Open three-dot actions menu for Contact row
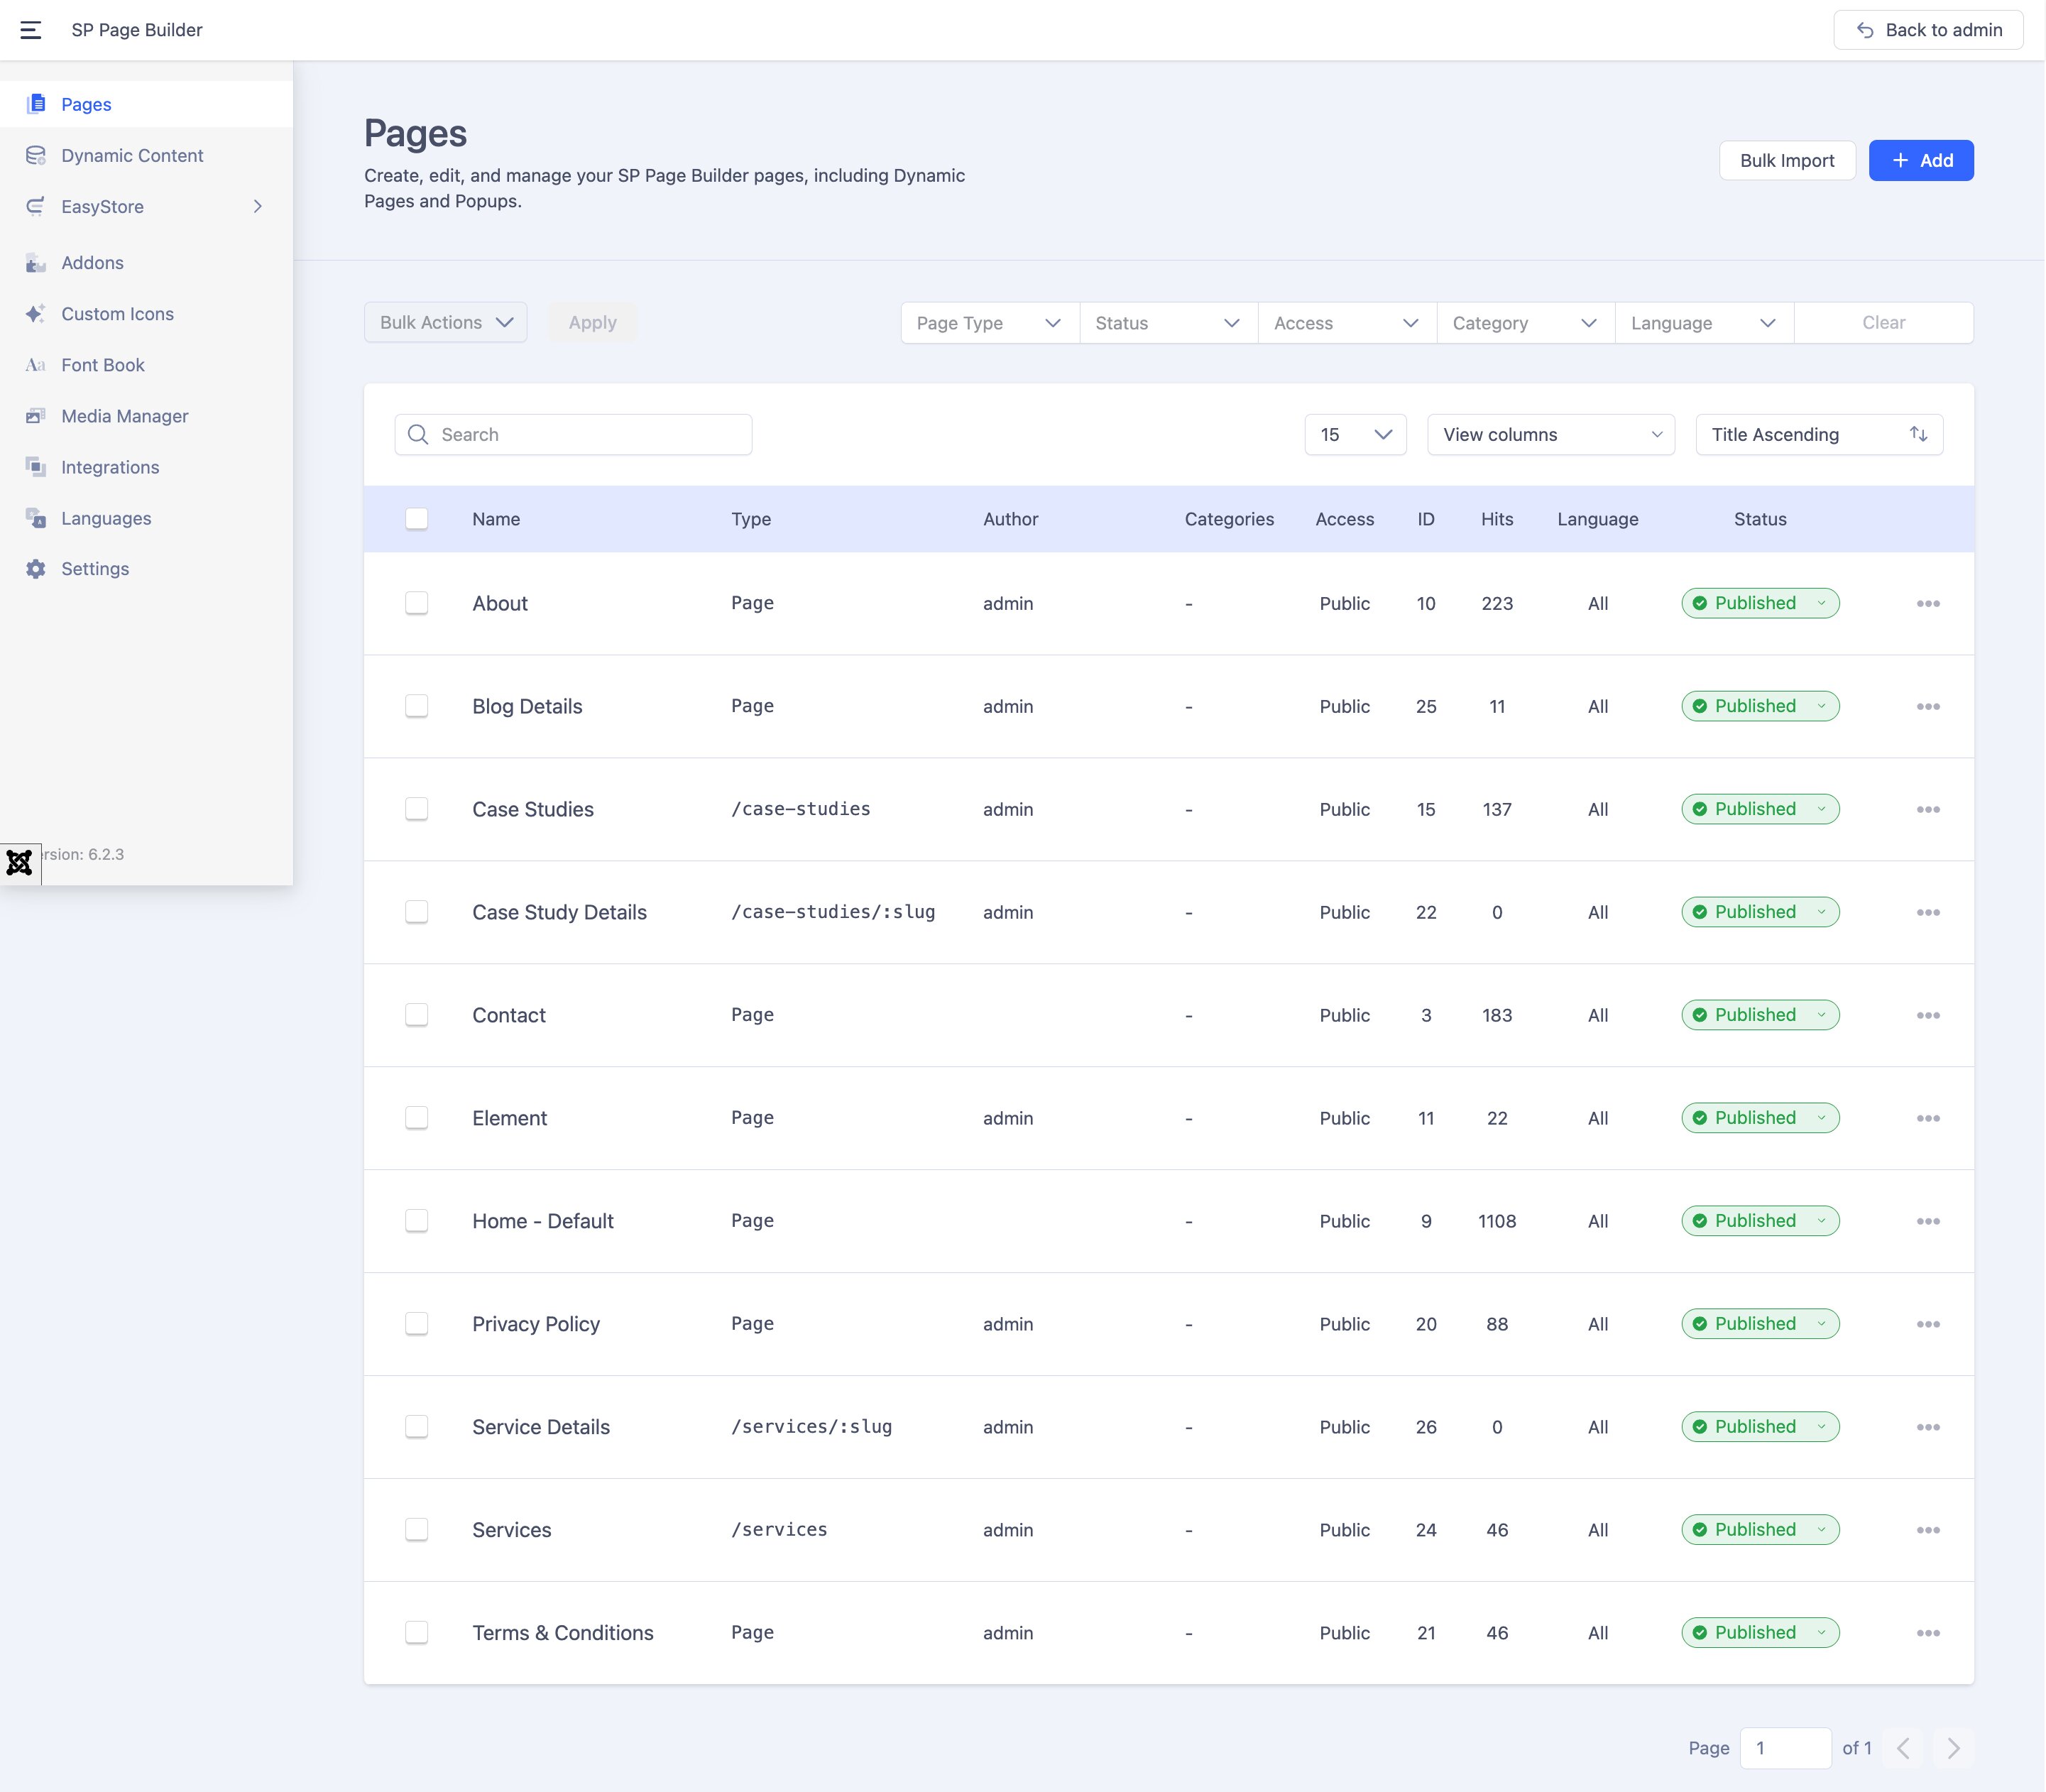Screen dimensions: 2046x1792 point(1928,1015)
